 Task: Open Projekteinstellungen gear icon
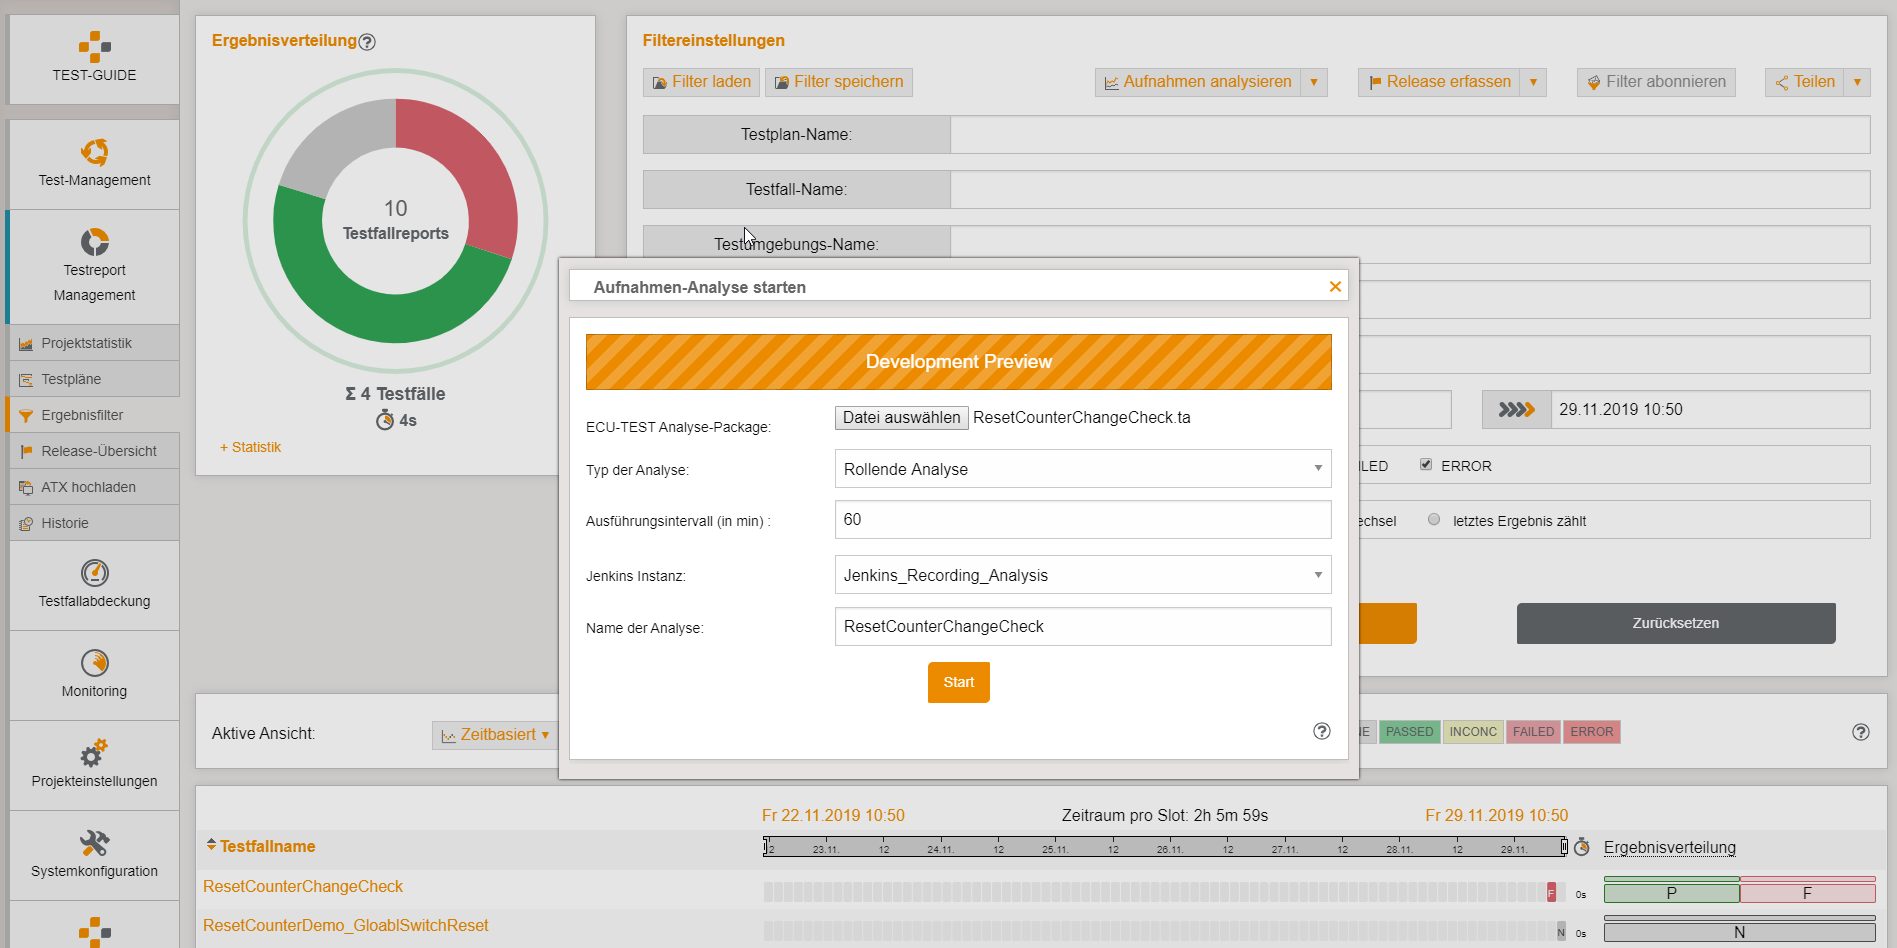pos(94,753)
